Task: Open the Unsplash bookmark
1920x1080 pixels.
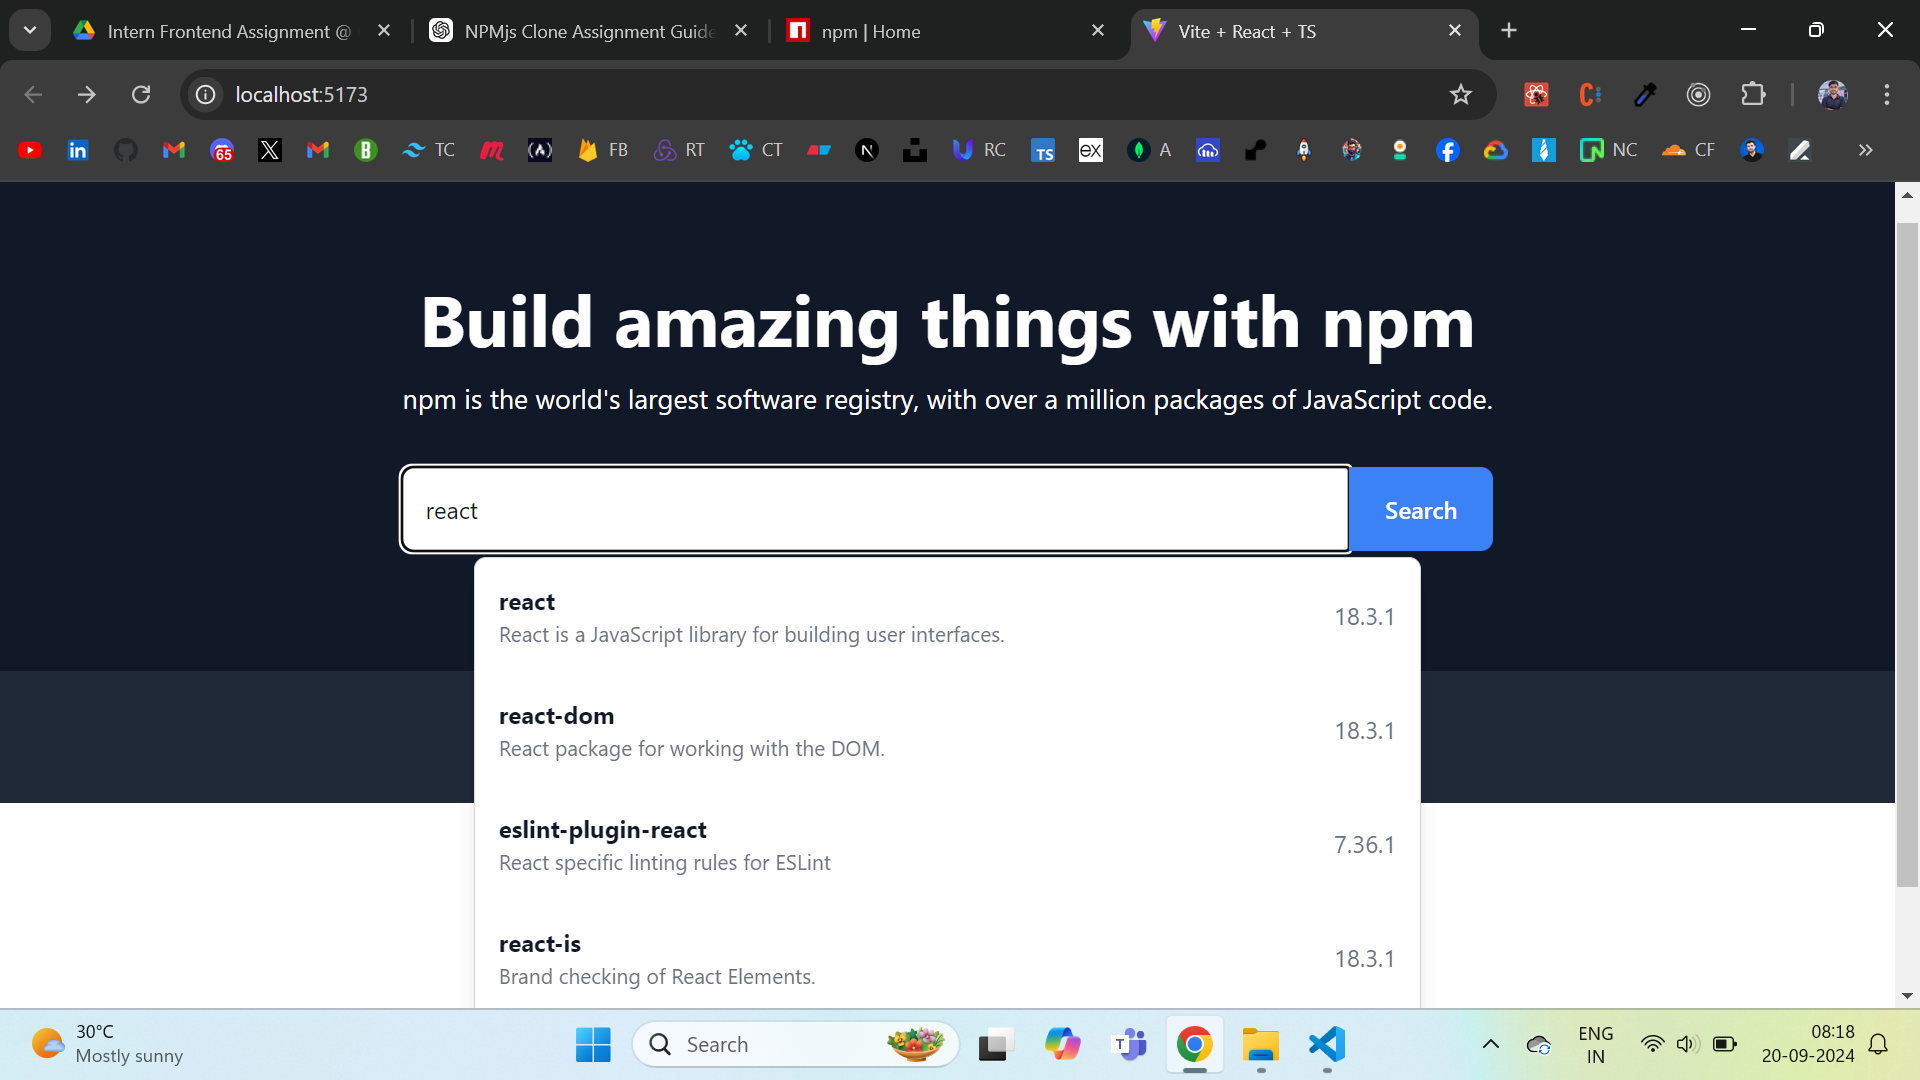Action: 915,150
